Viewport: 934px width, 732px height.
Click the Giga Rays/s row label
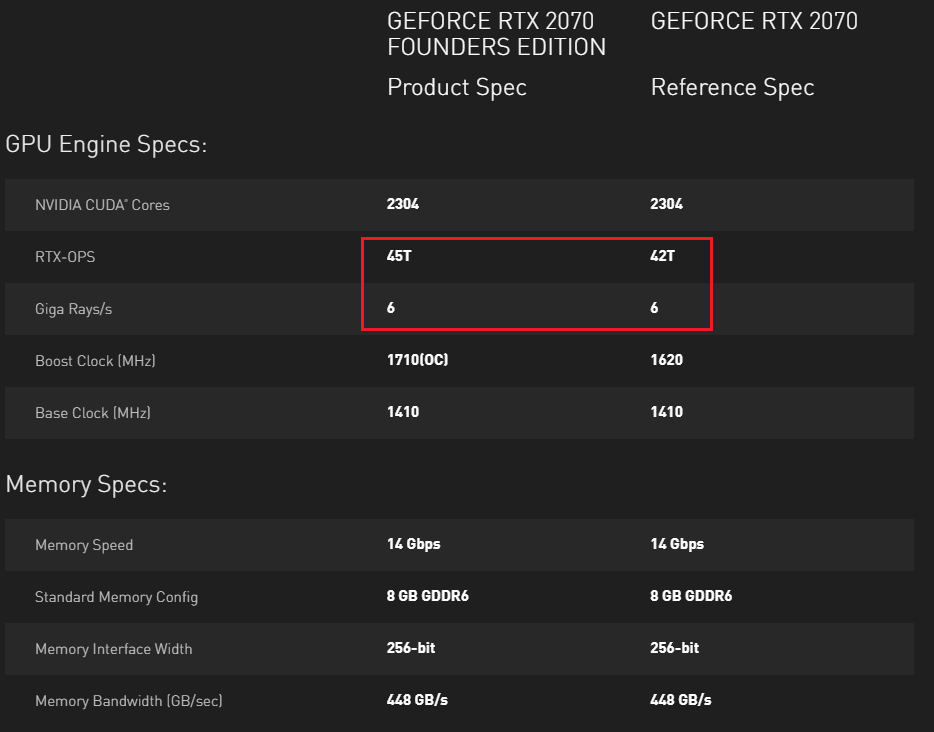pyautogui.click(x=73, y=309)
